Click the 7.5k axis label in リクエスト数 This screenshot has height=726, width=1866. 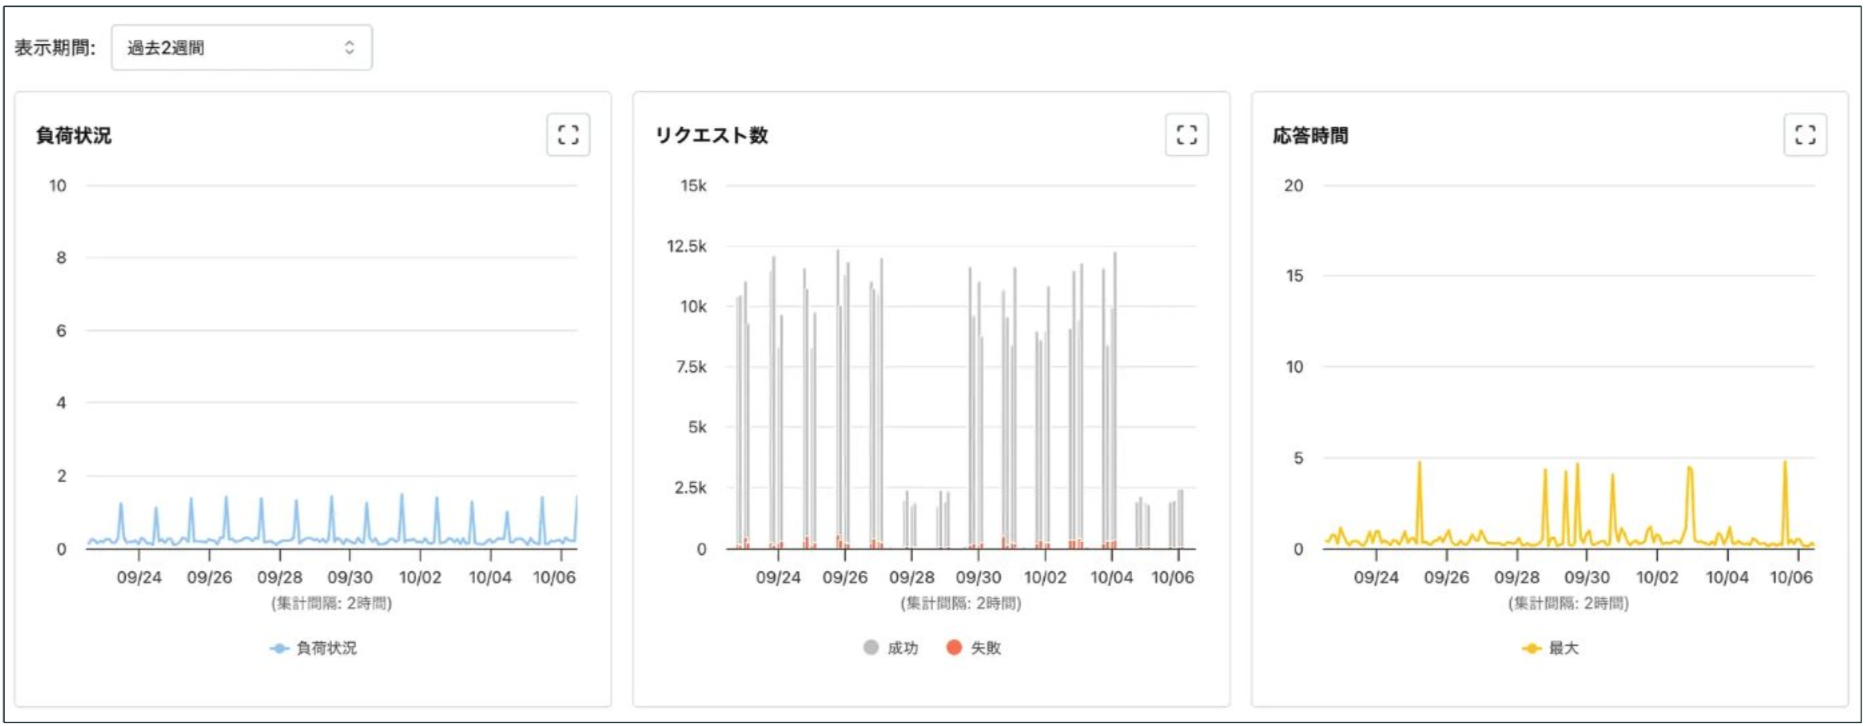[691, 367]
